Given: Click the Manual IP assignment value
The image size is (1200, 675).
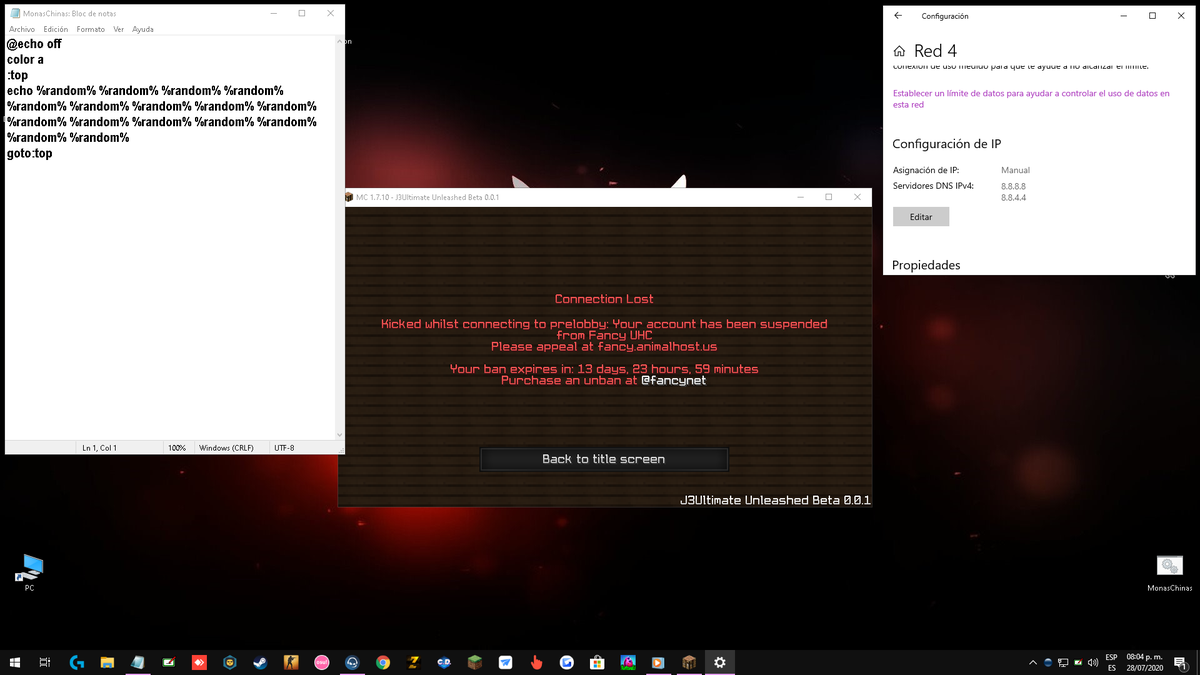Looking at the screenshot, I should click(1016, 170).
